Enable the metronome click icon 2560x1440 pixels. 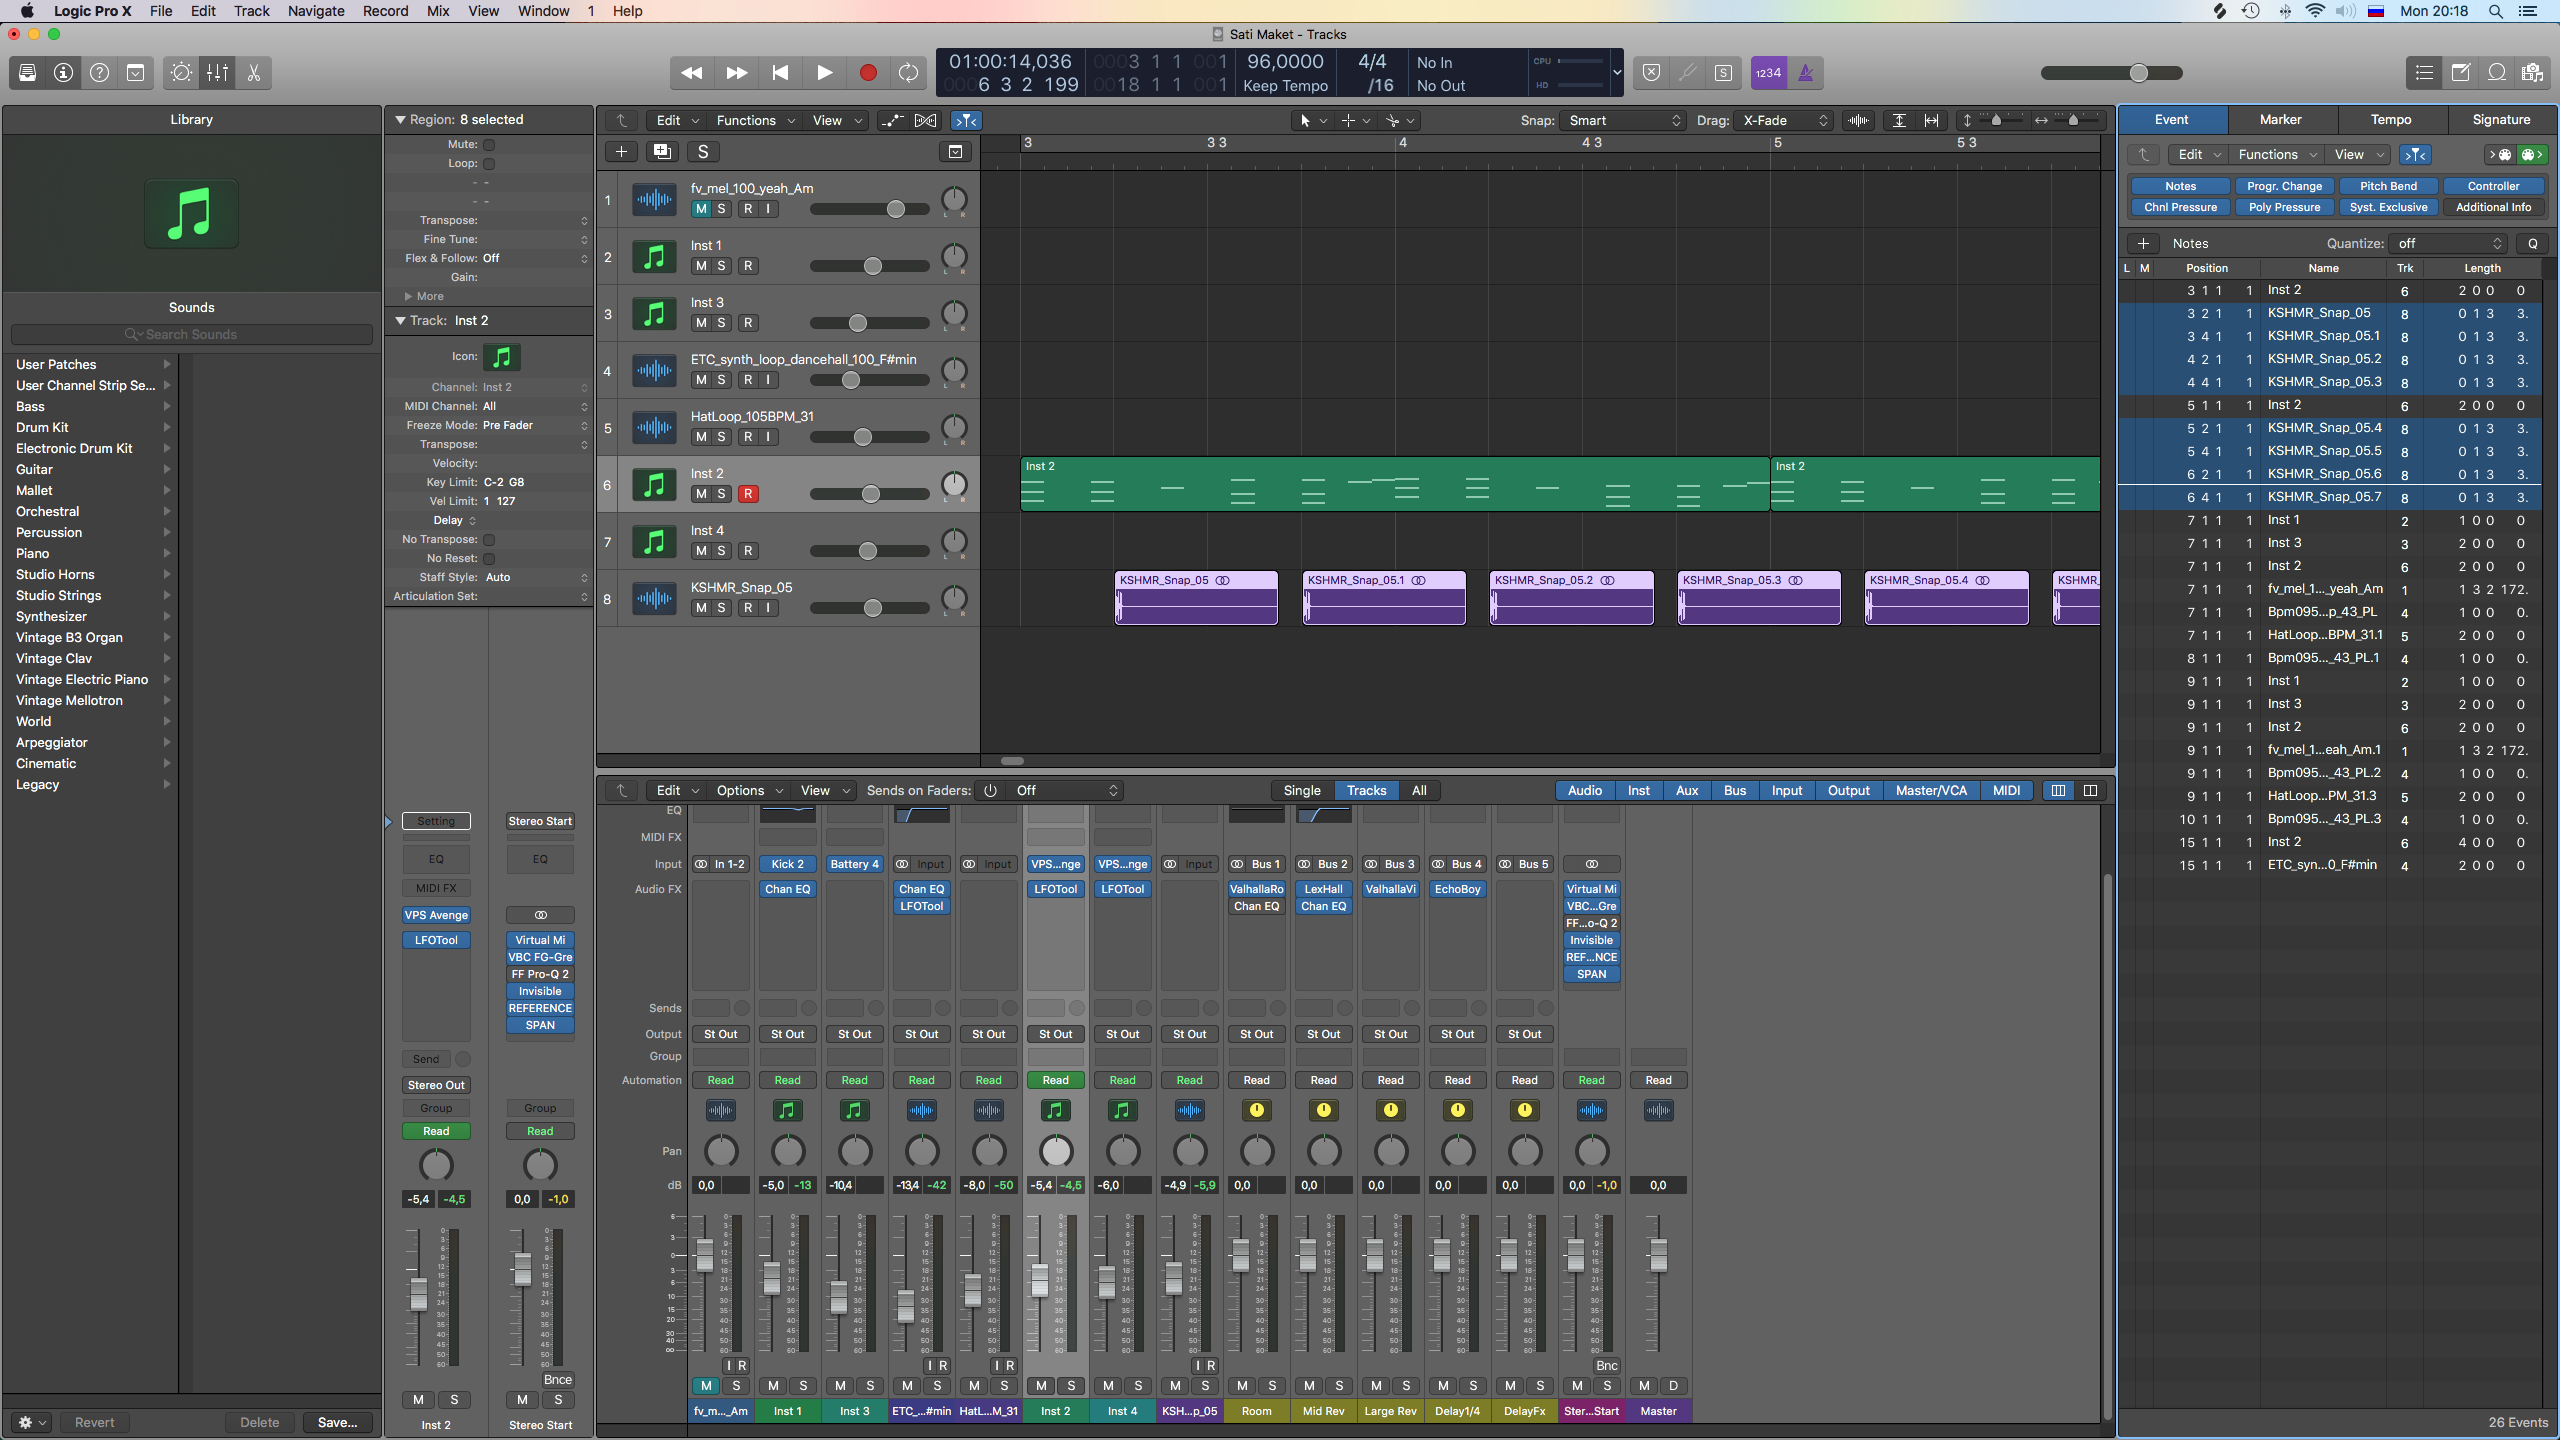point(1805,73)
